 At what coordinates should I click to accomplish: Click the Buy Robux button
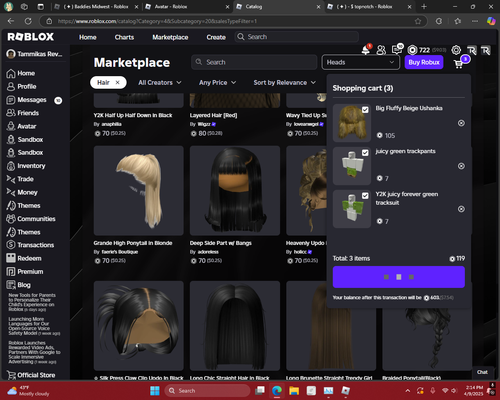(x=424, y=62)
